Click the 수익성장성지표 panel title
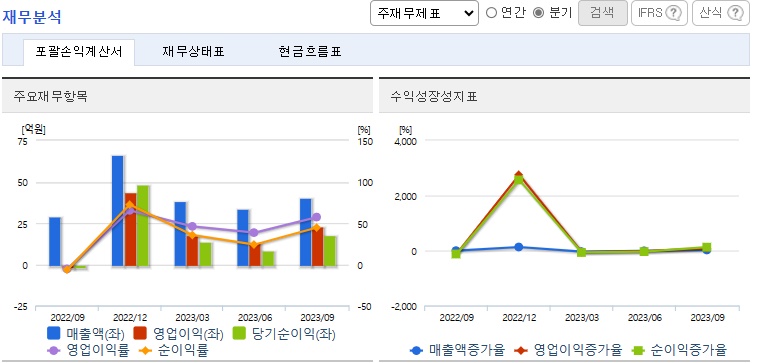 [434, 96]
